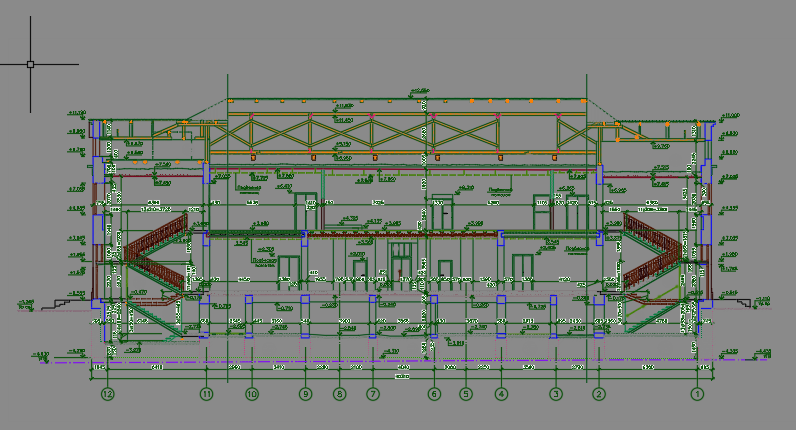Image resolution: width=796 pixels, height=430 pixels.
Task: Click grid axis bubble 12
Action: 108,395
